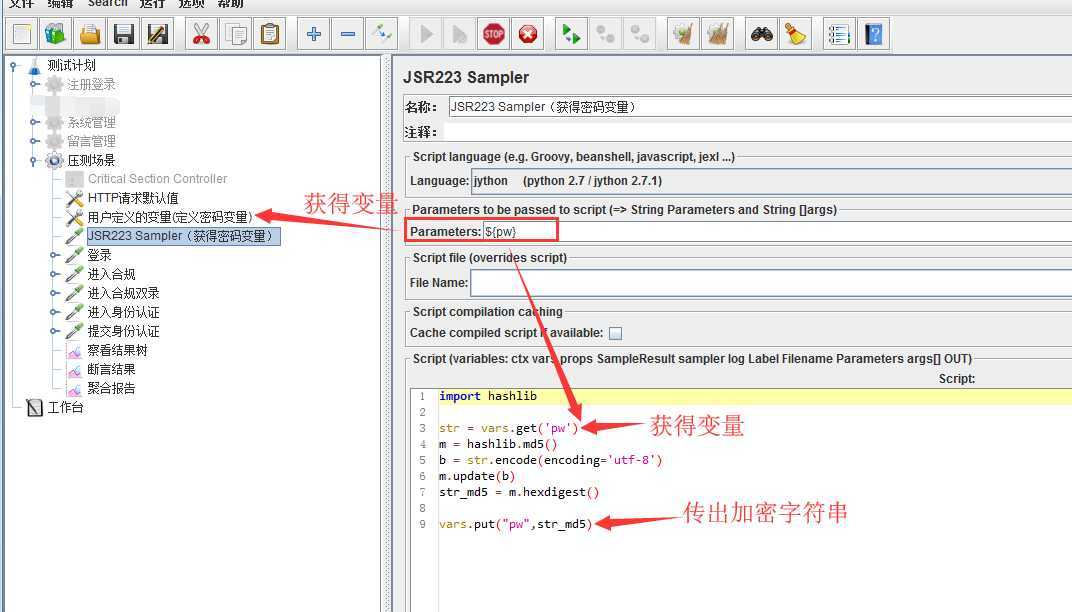1072x612 pixels.
Task: Save the test plan with floppy icon
Action: click(124, 34)
